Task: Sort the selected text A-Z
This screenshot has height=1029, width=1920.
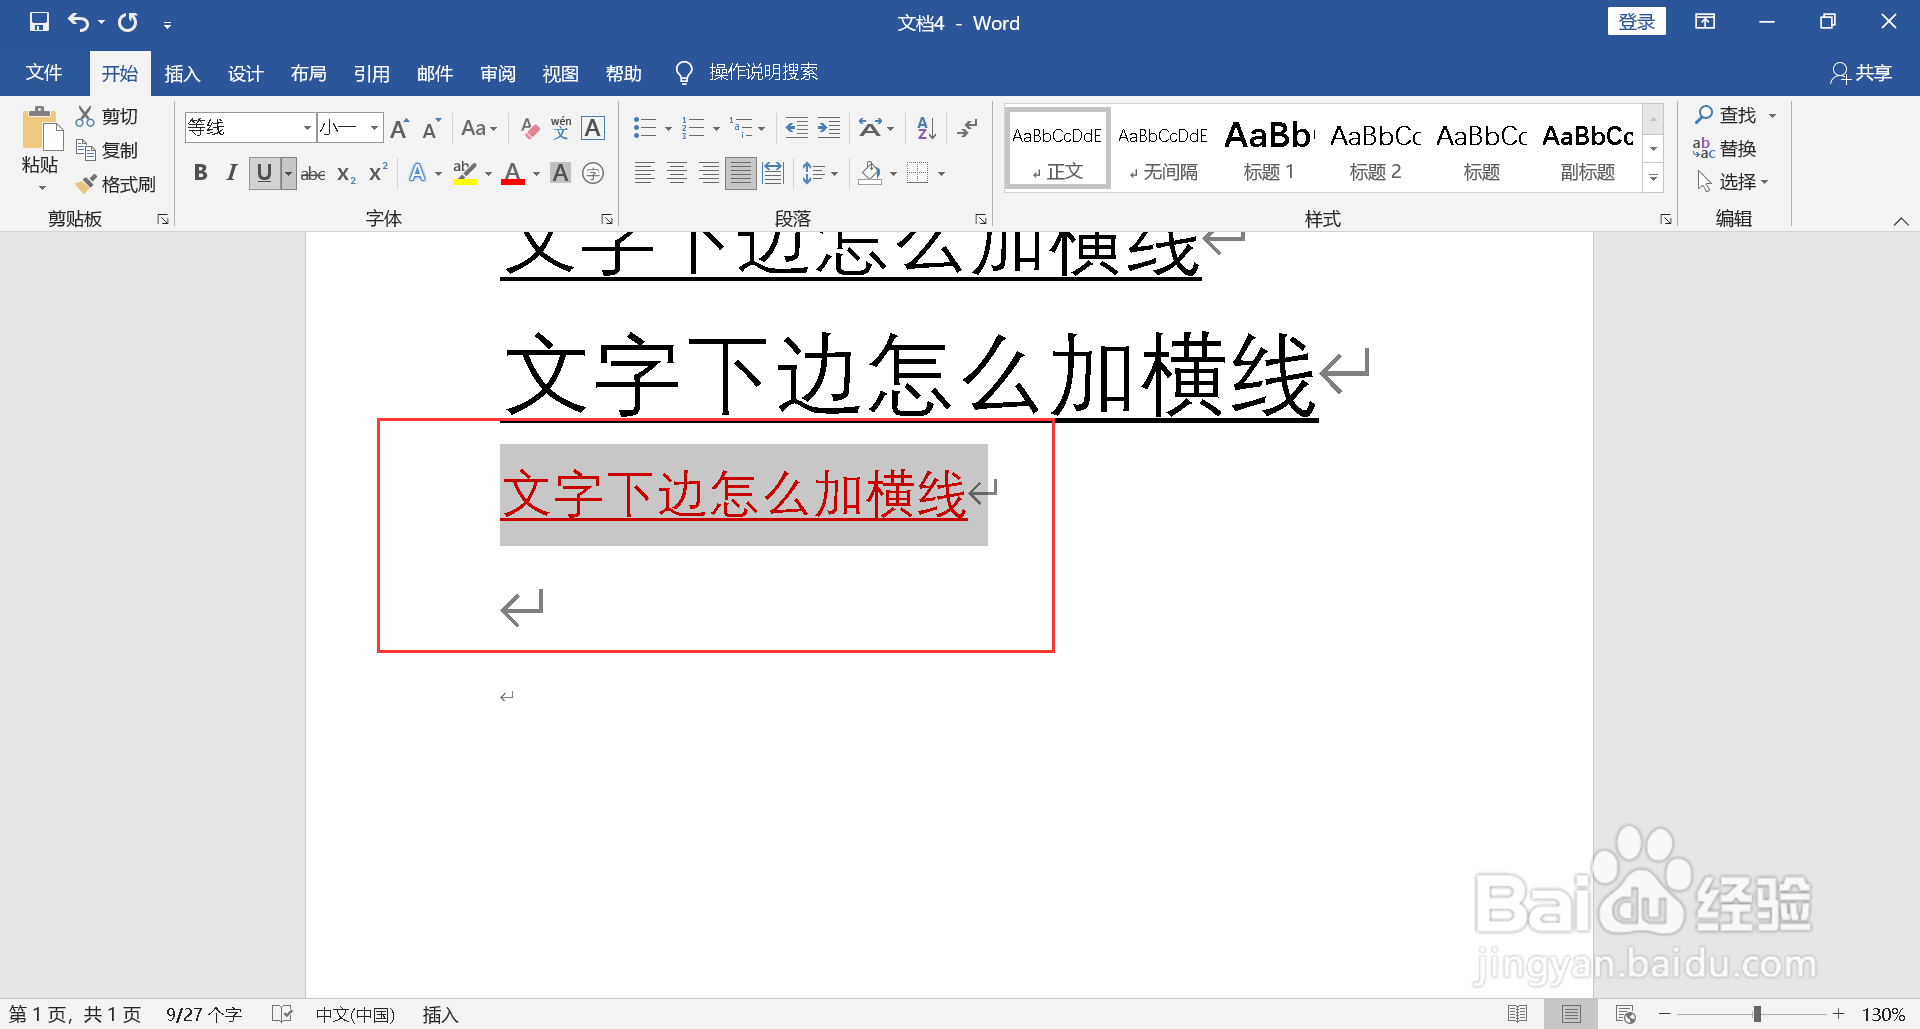Action: pyautogui.click(x=927, y=128)
